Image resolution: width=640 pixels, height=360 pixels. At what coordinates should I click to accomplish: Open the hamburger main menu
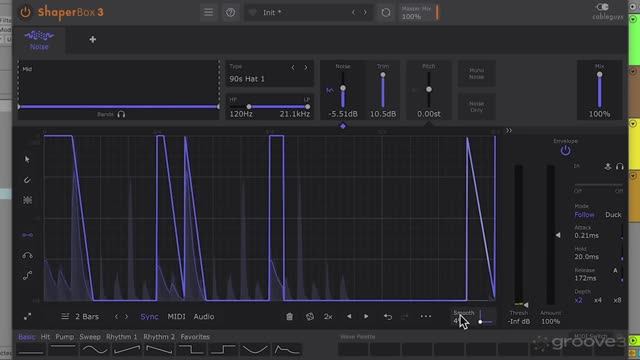pos(208,12)
